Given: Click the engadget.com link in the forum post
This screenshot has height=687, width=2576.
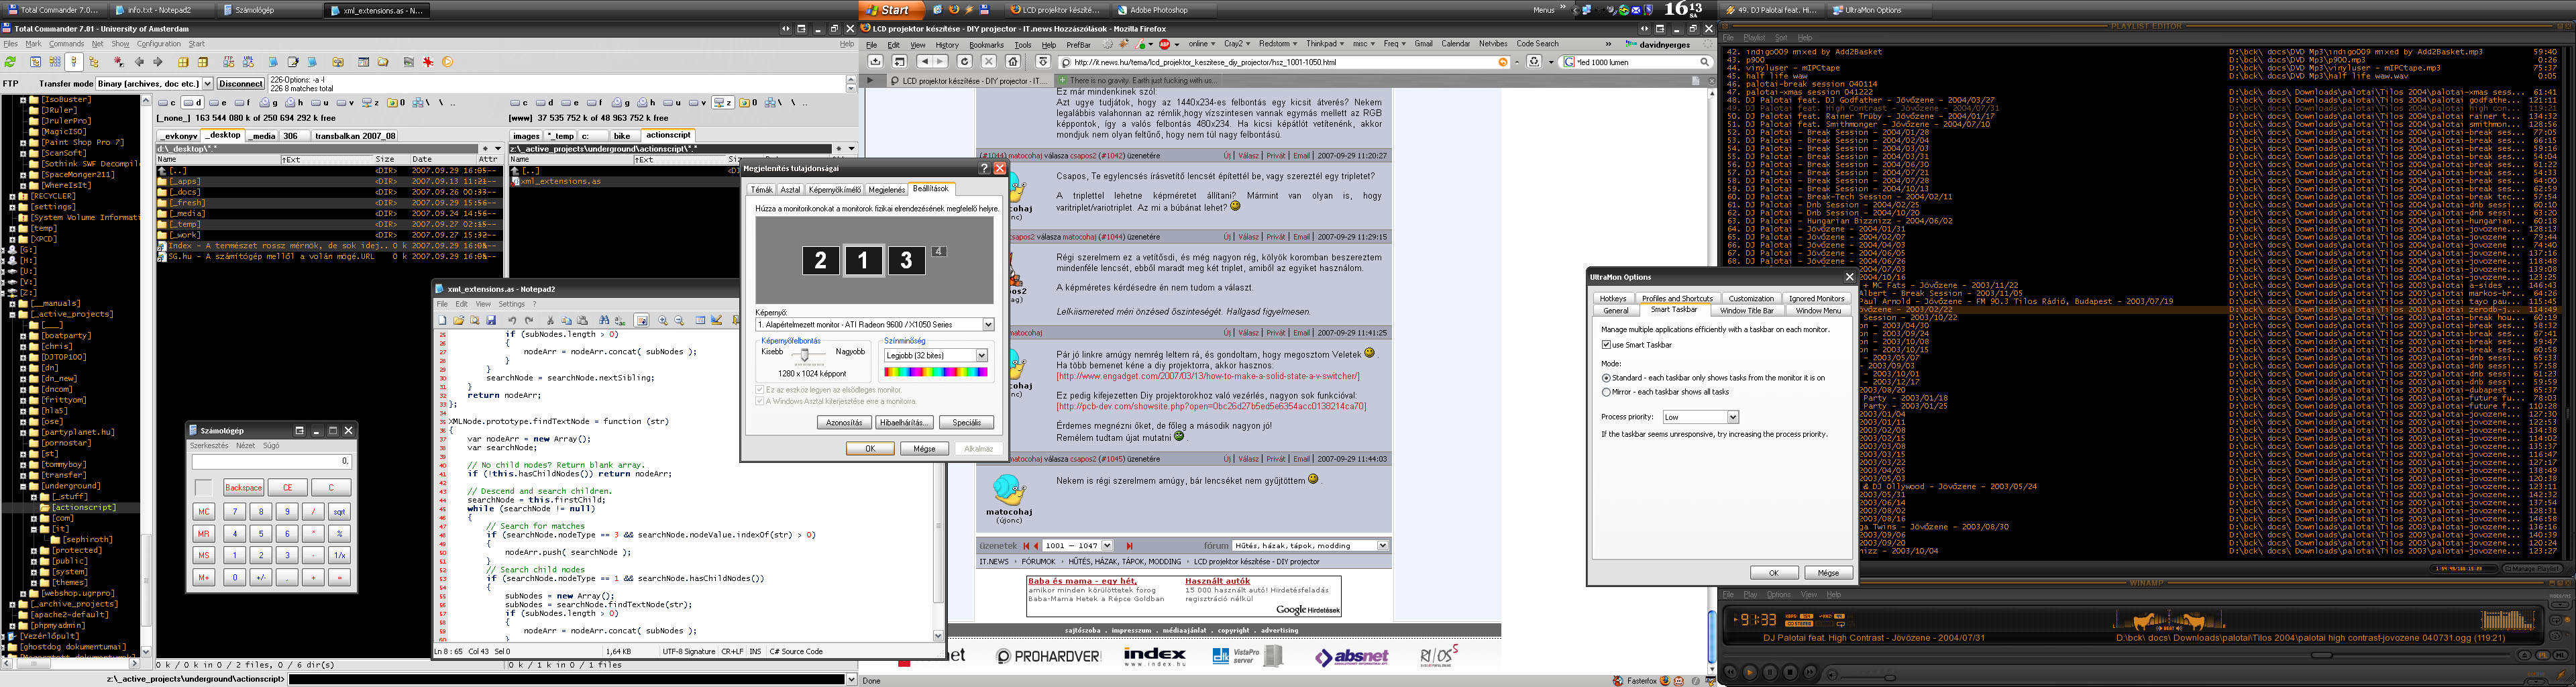Looking at the screenshot, I should [1208, 376].
